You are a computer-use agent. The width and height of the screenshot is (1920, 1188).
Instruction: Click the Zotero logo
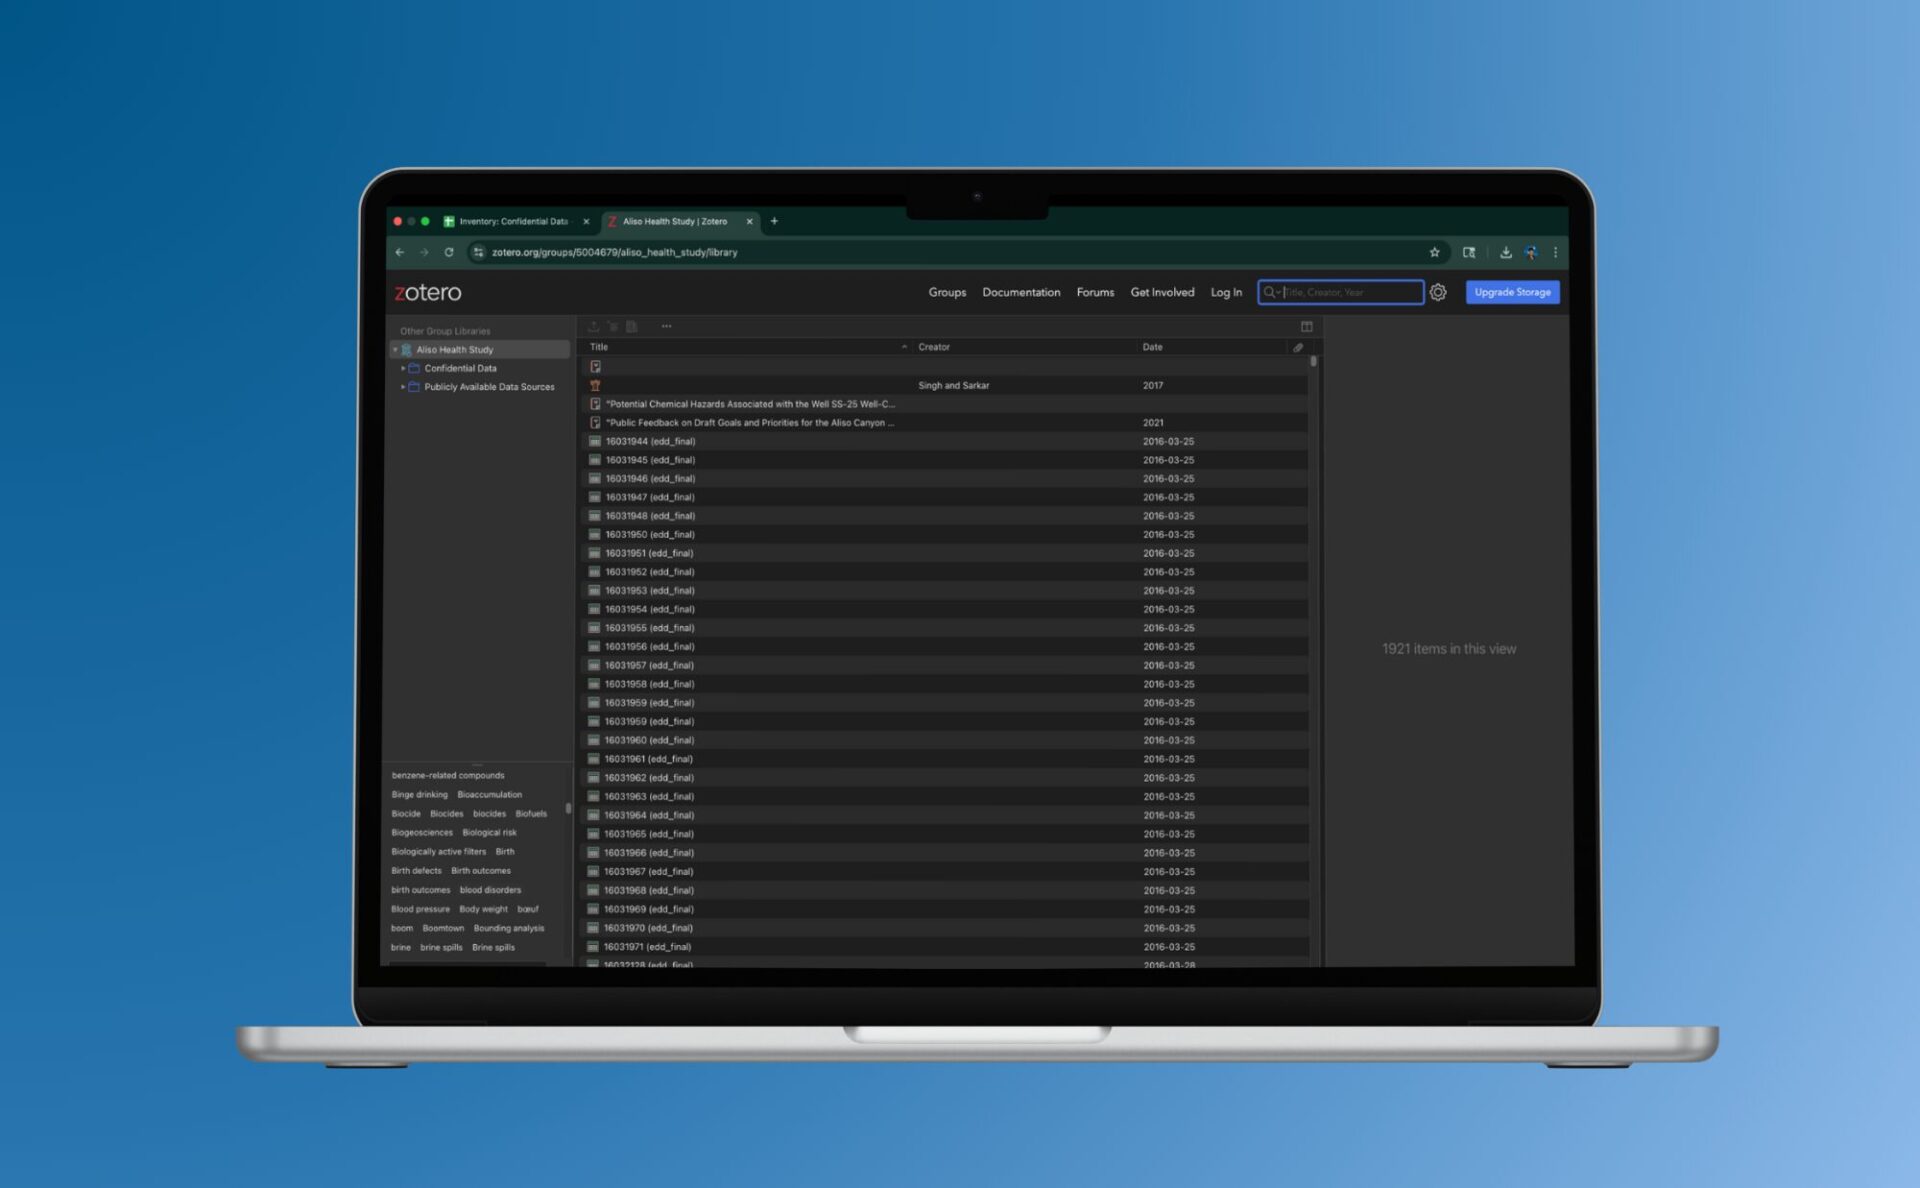(x=427, y=292)
